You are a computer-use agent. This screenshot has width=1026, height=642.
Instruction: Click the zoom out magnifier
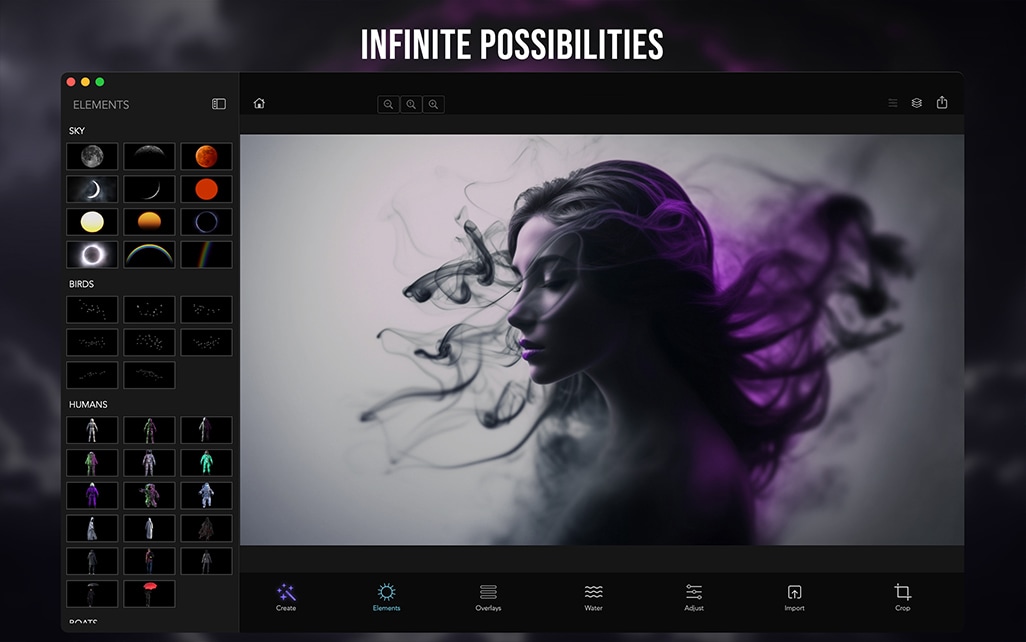pos(389,104)
